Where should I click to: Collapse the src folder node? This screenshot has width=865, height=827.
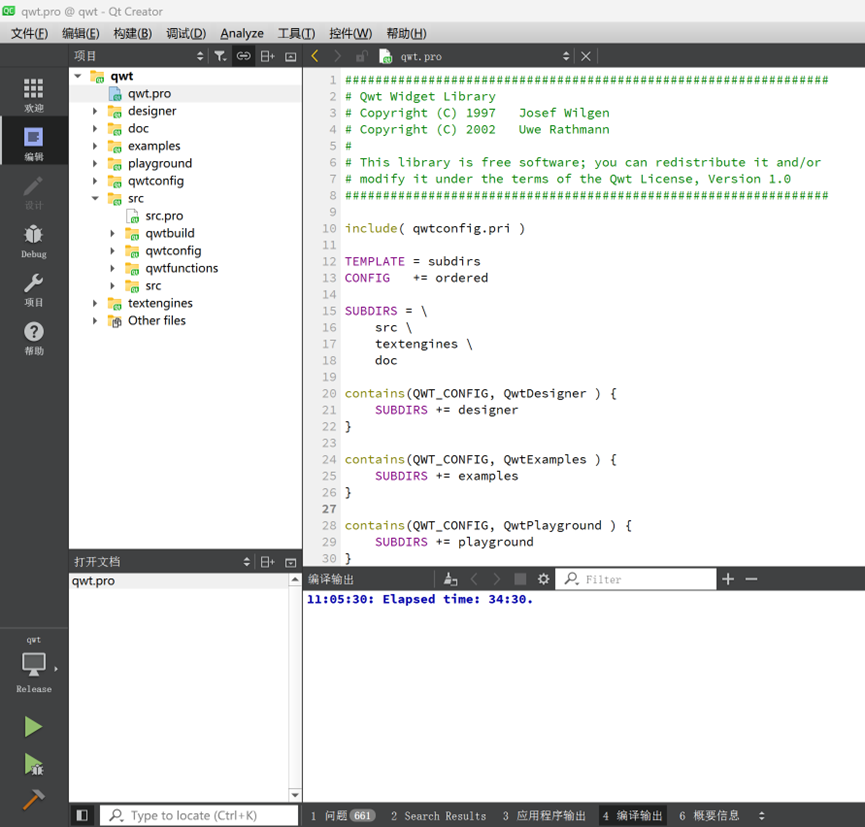[x=96, y=198]
